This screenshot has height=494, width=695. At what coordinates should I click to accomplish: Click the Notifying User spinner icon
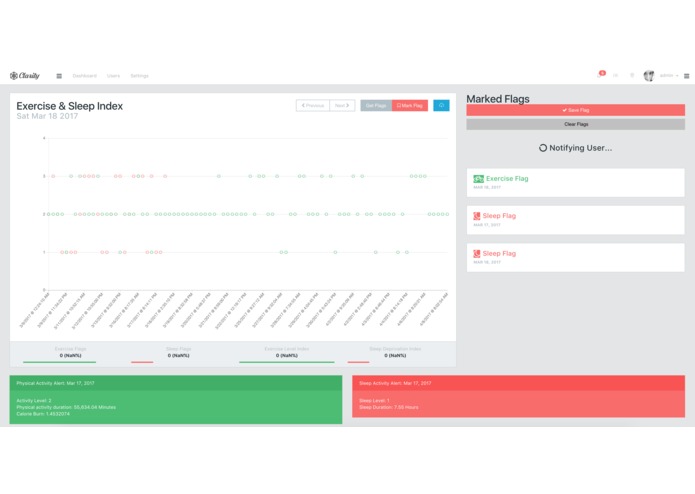coord(543,148)
